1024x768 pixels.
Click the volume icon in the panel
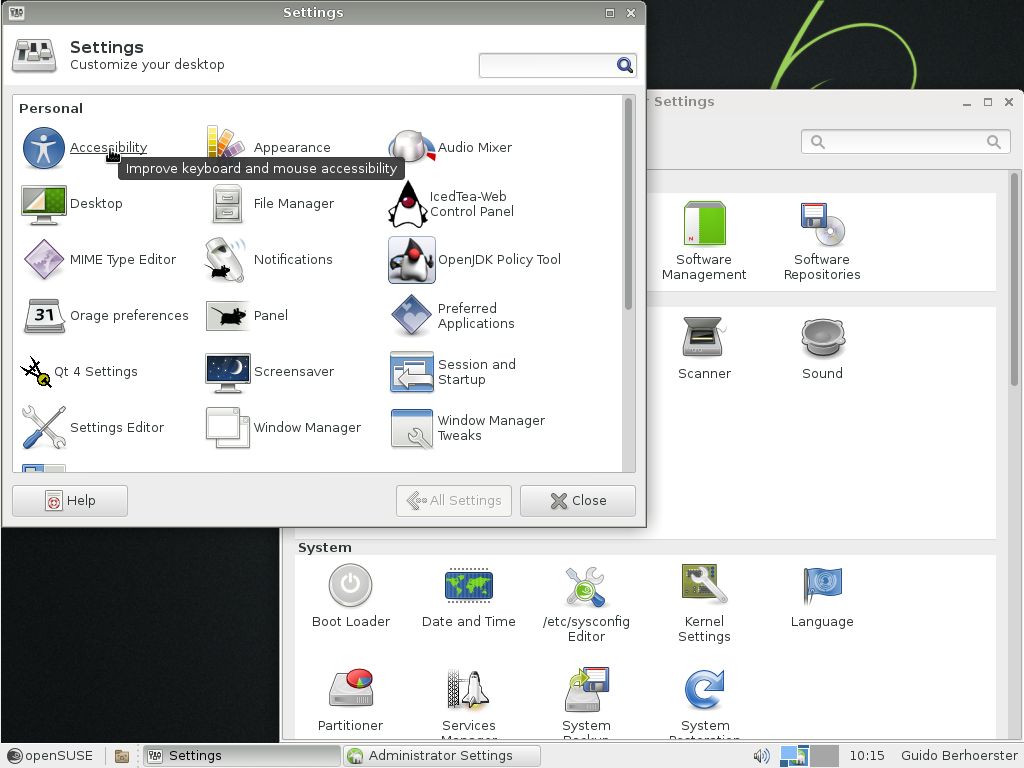(761, 756)
